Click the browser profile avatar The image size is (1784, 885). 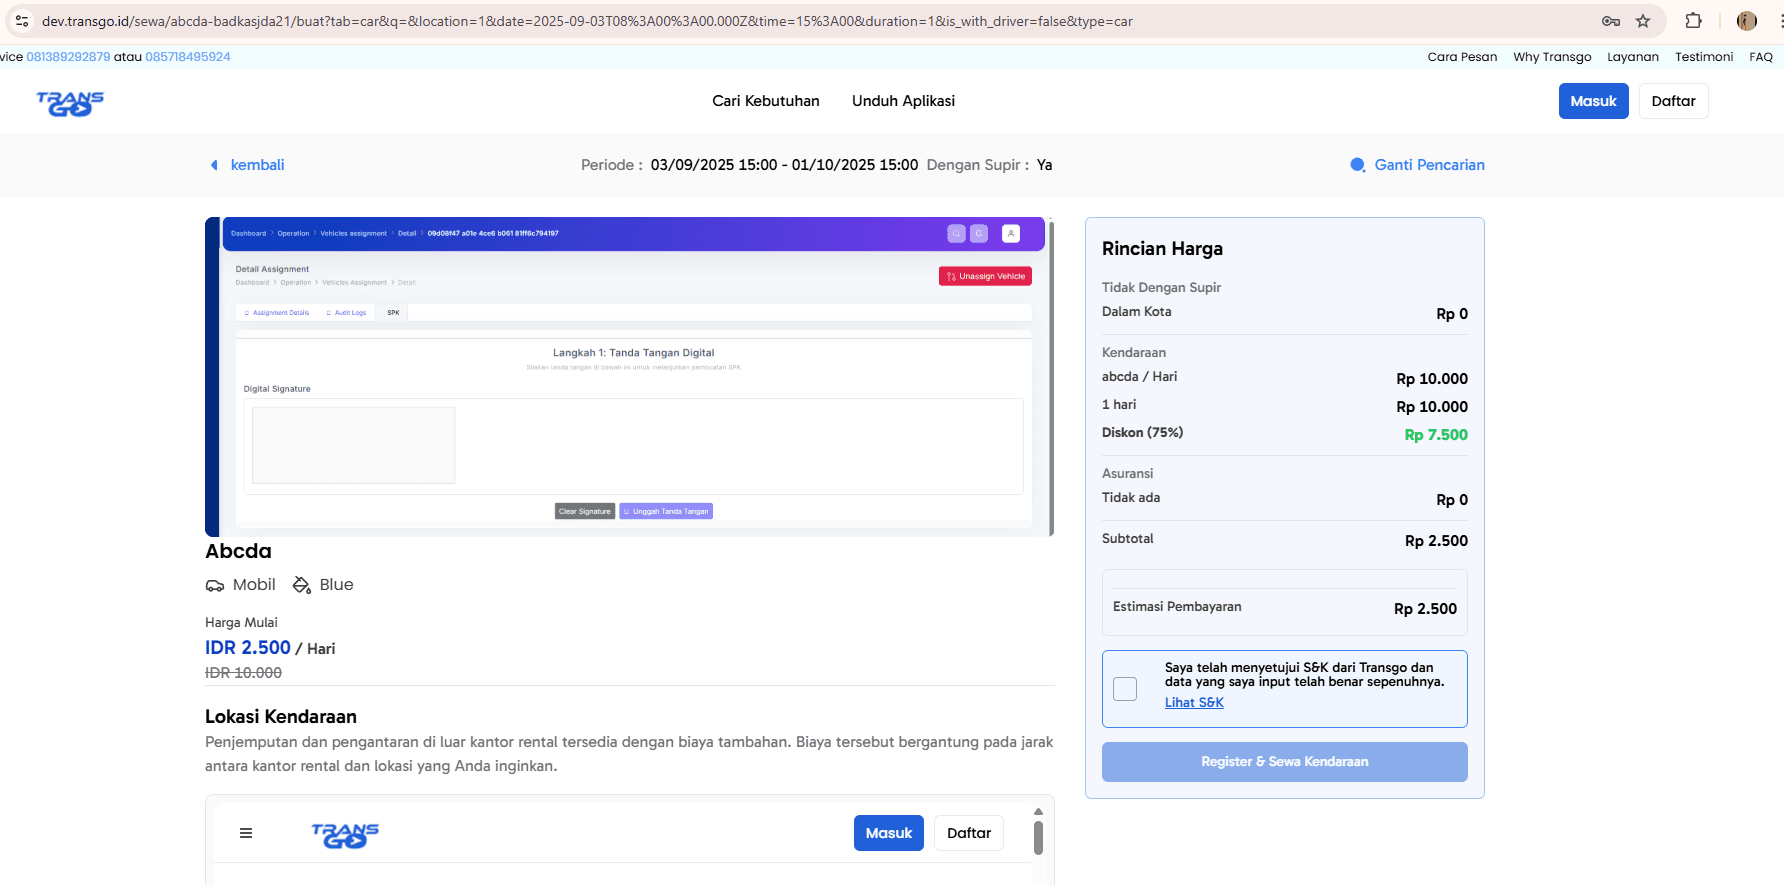point(1747,21)
